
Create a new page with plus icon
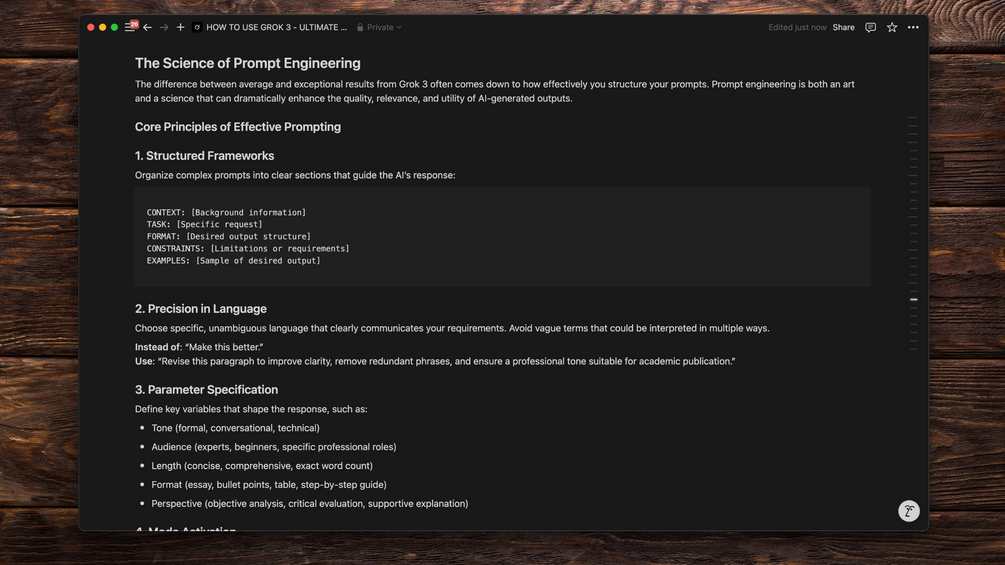(x=181, y=27)
